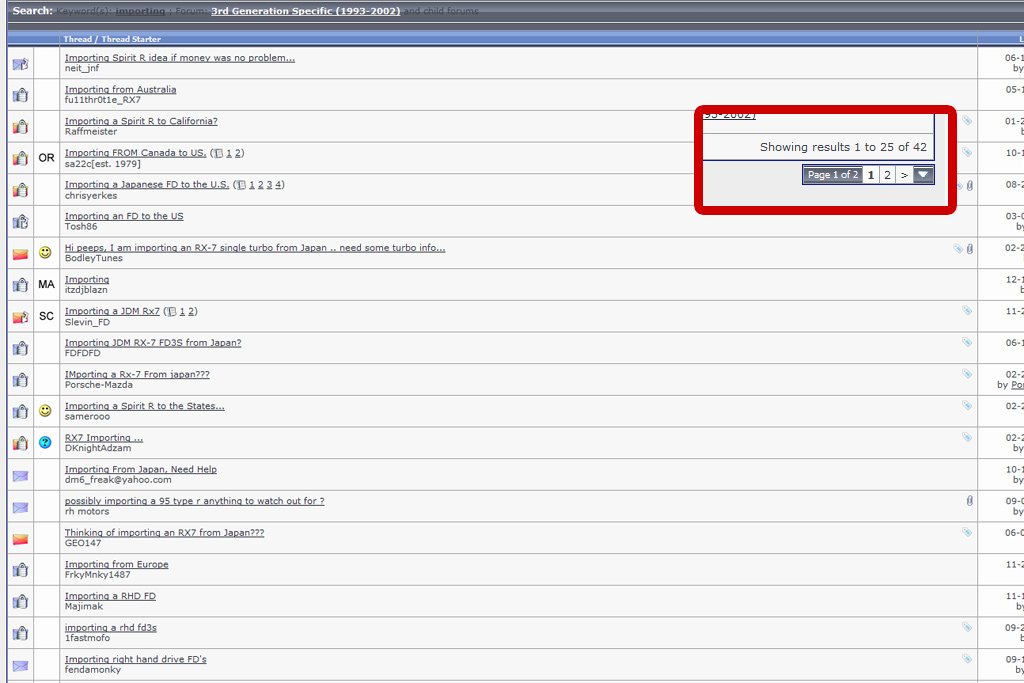Click the smiley icon next to samerooo's thread

[x=45, y=411]
